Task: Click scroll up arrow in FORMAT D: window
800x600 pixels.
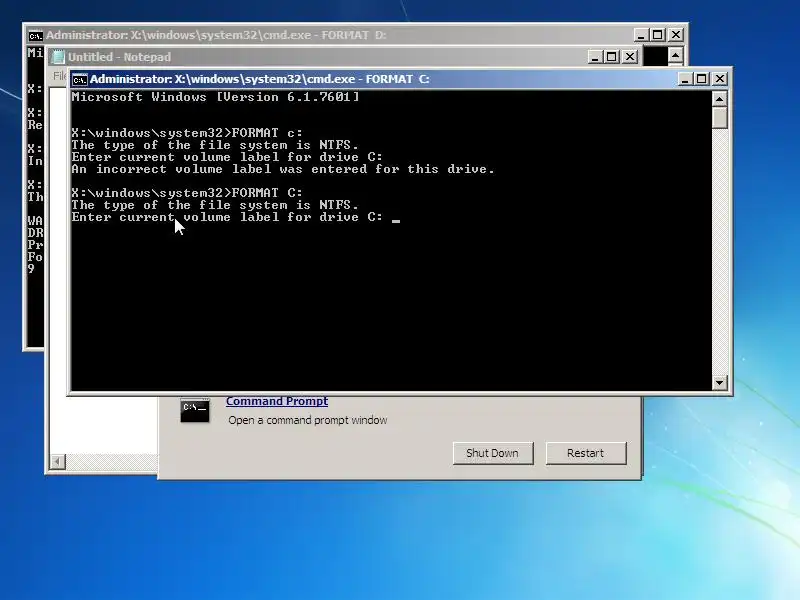Action: 676,55
